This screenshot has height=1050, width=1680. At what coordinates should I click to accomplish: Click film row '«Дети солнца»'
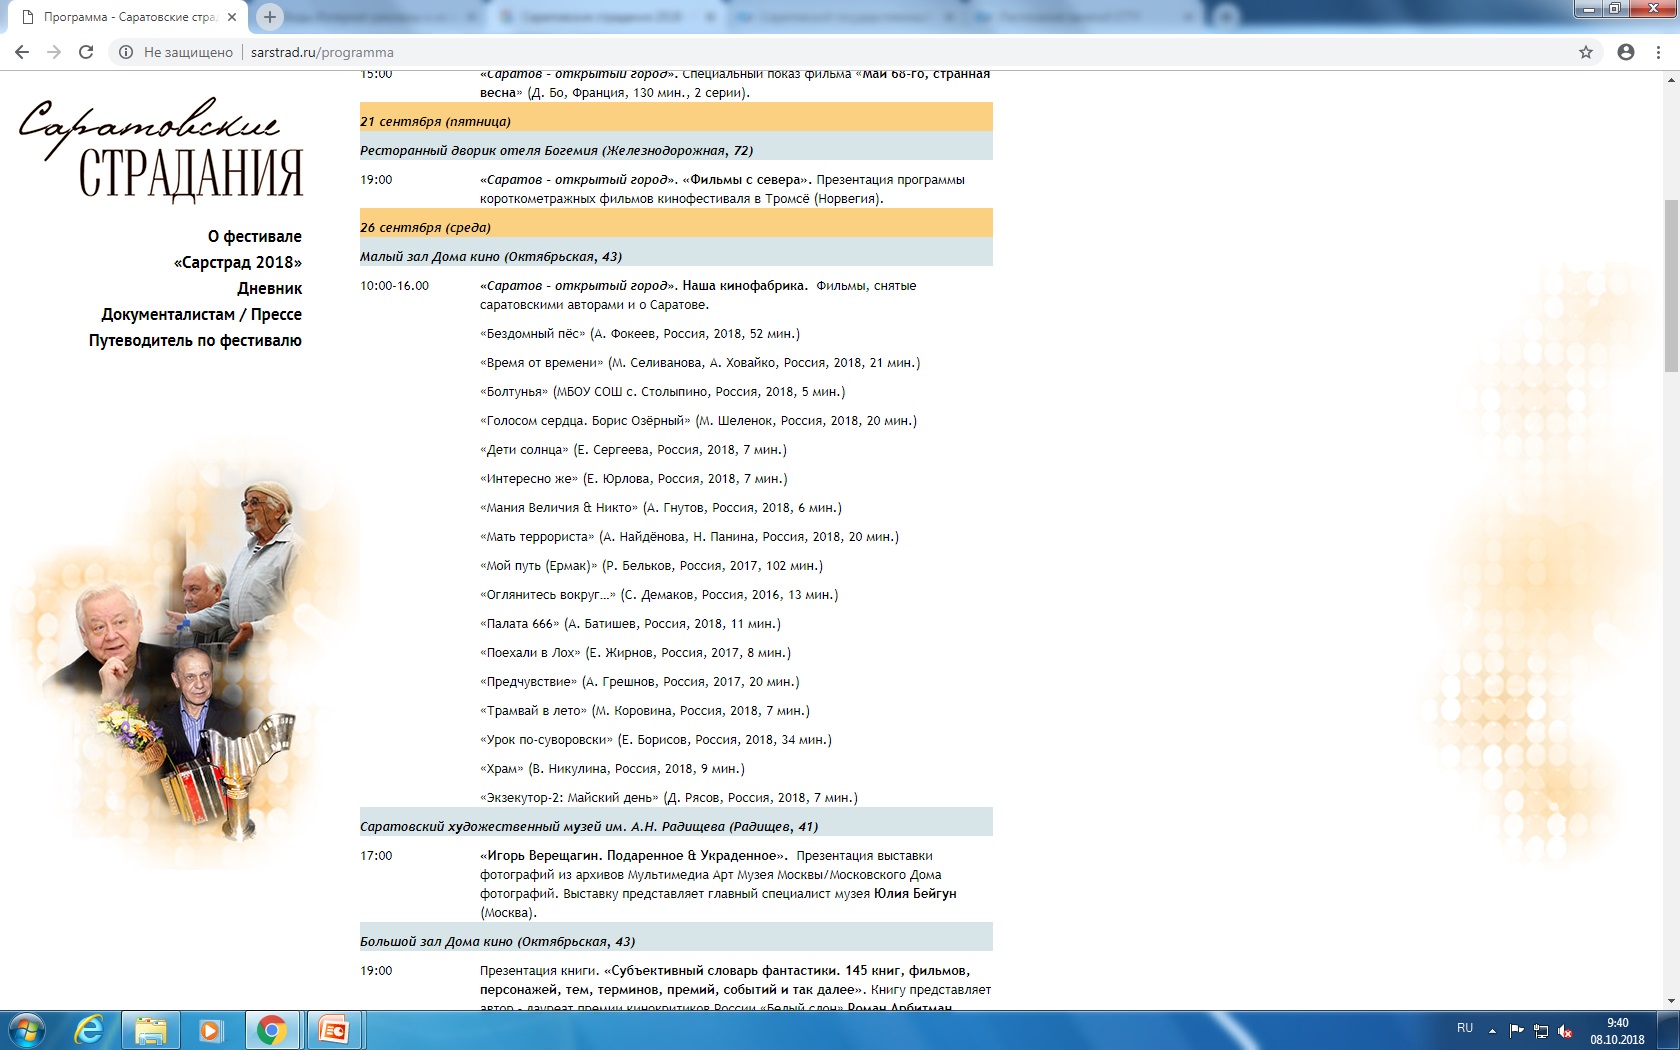click(x=633, y=450)
